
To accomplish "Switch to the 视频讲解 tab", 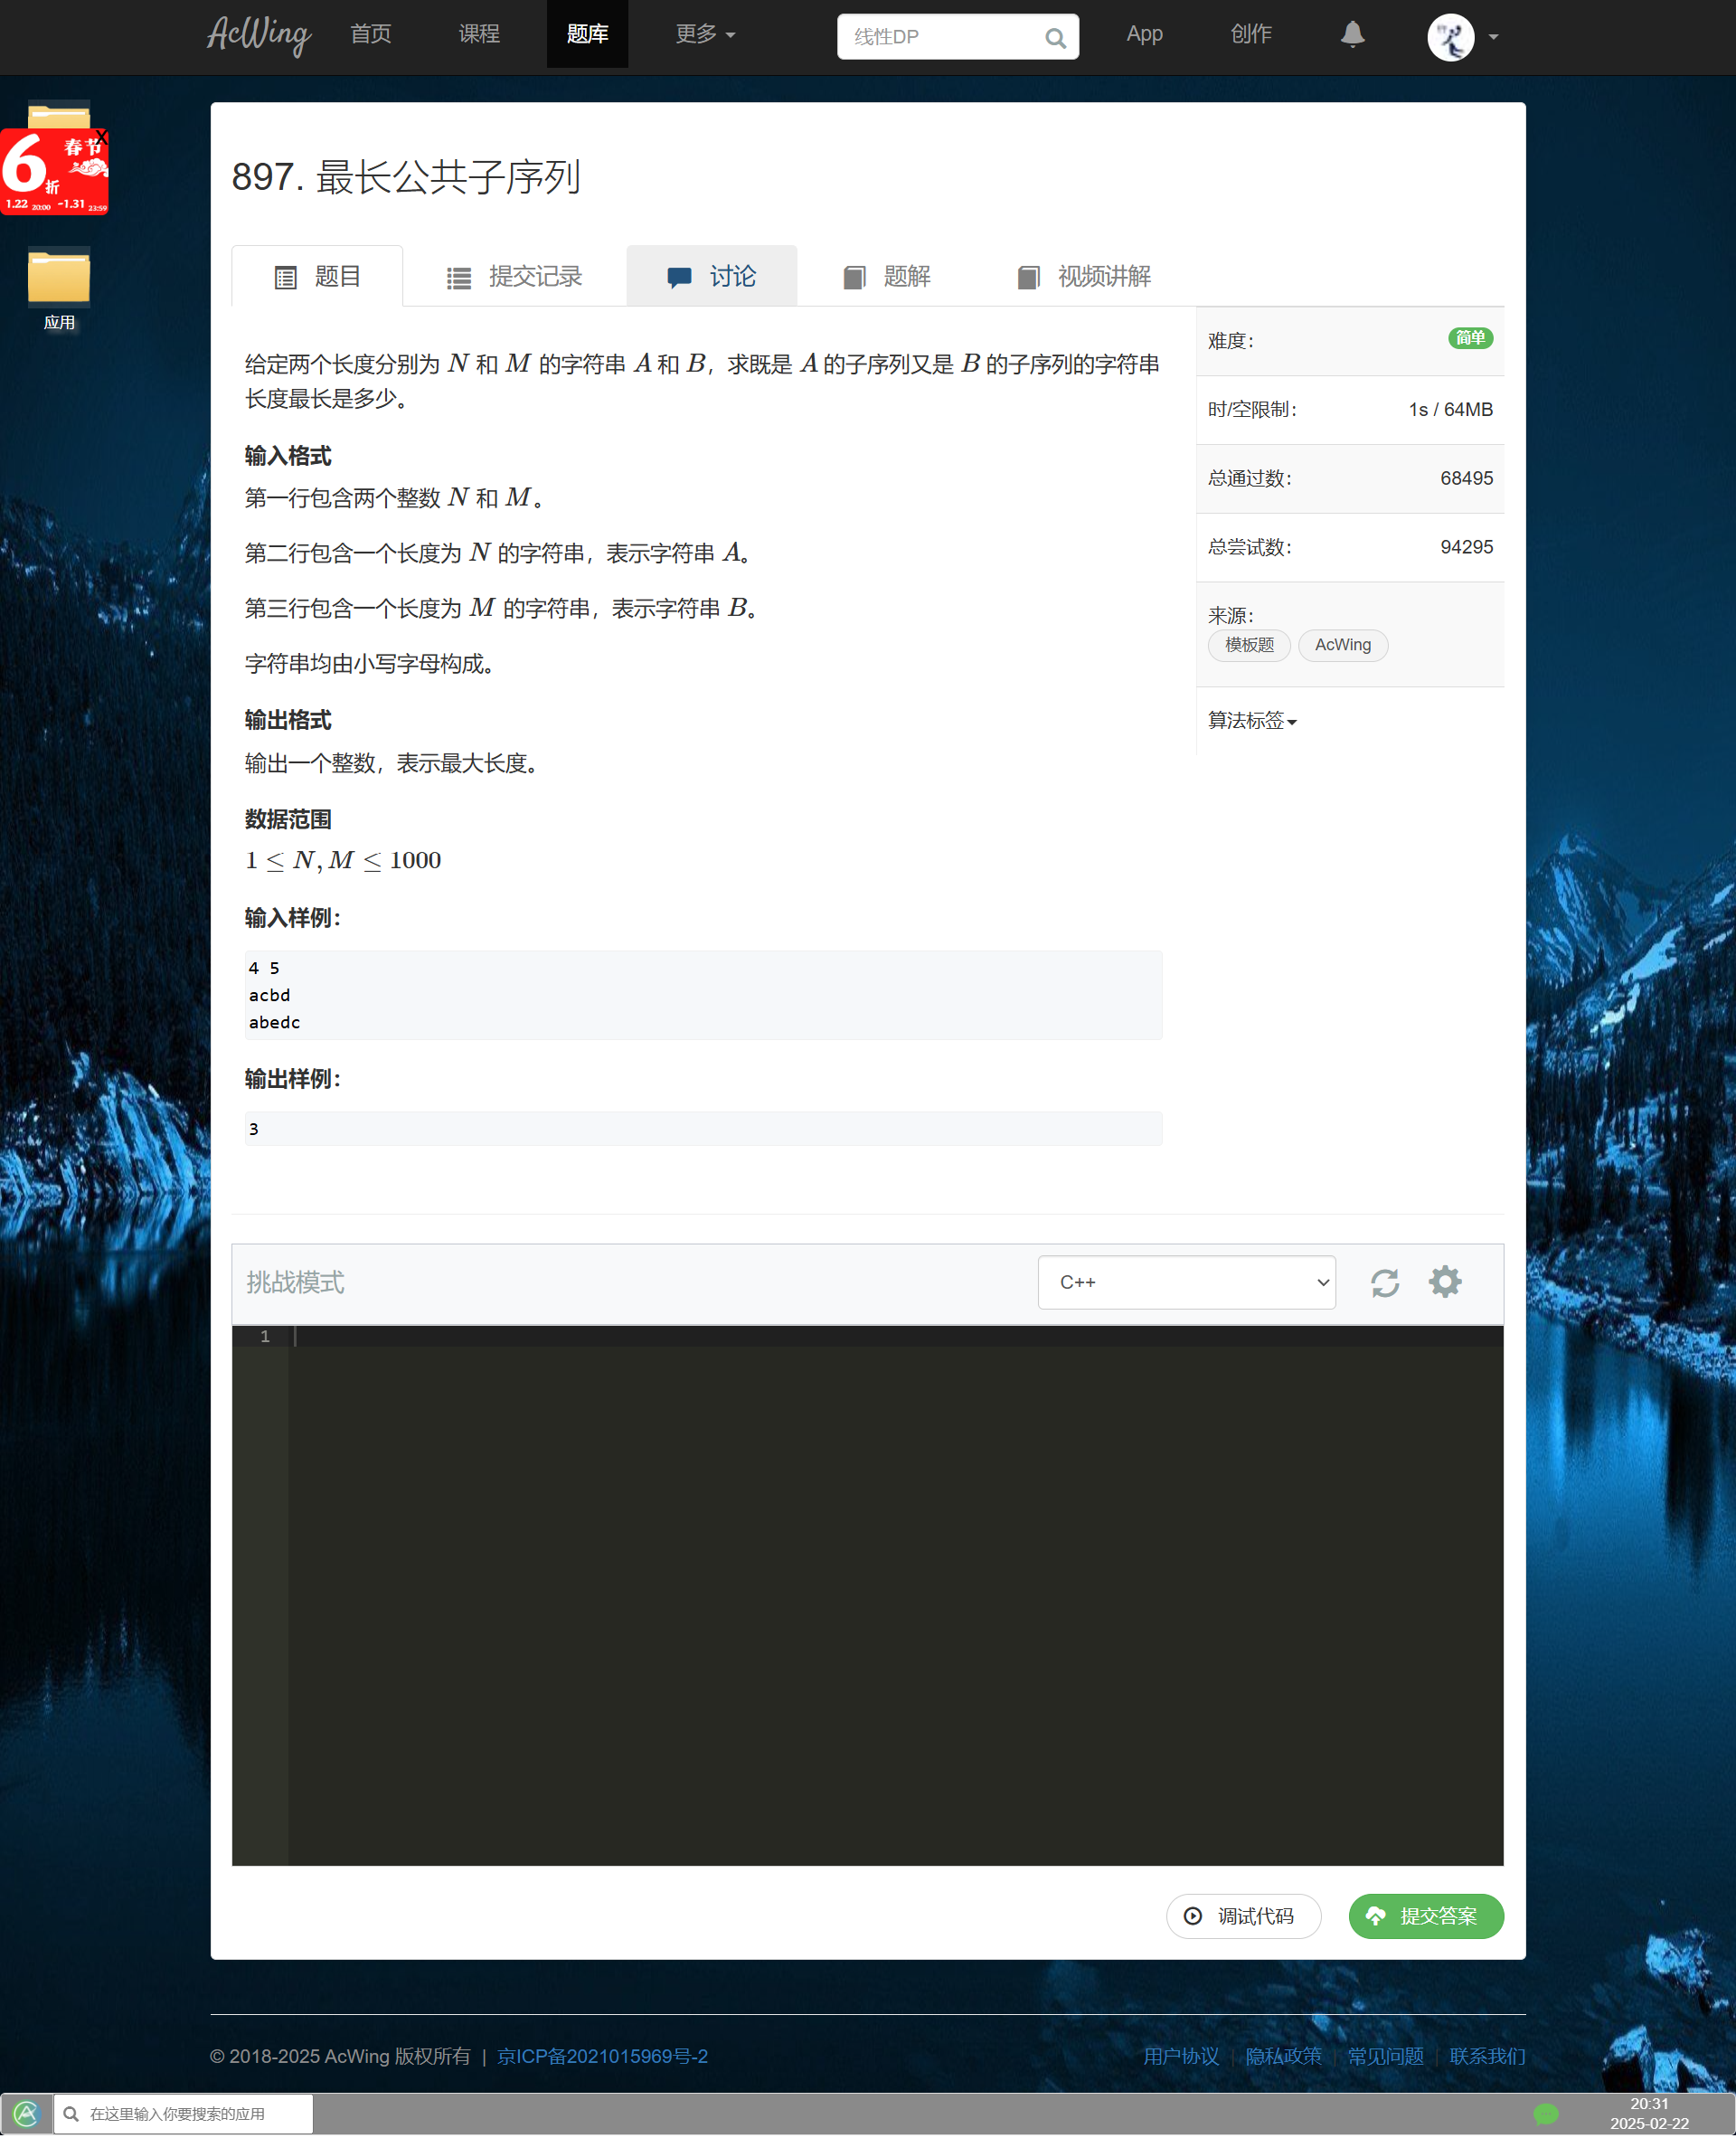I will [x=1083, y=276].
